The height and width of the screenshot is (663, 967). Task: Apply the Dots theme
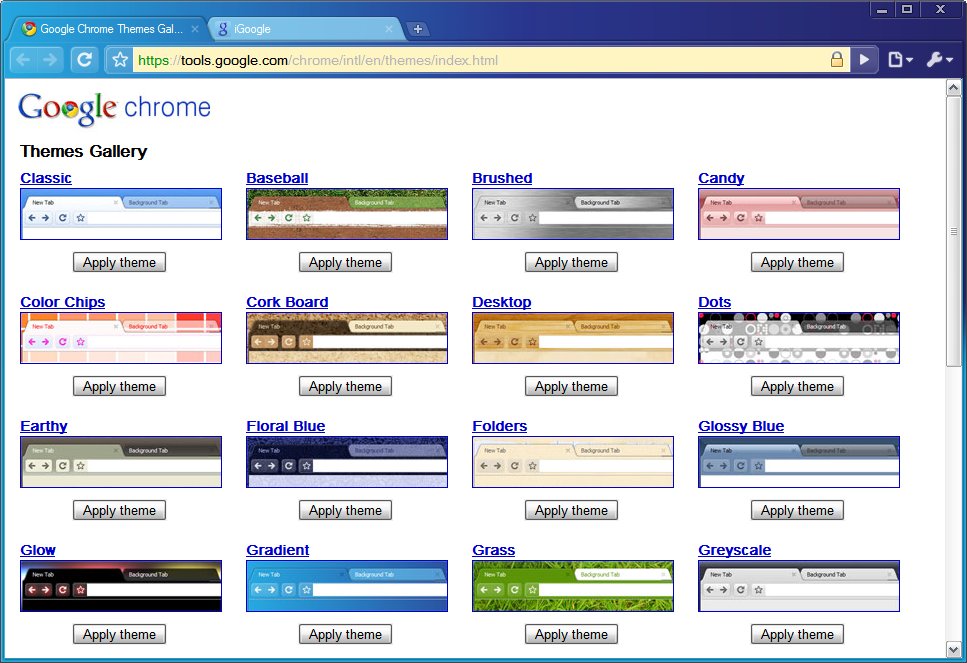[x=797, y=386]
